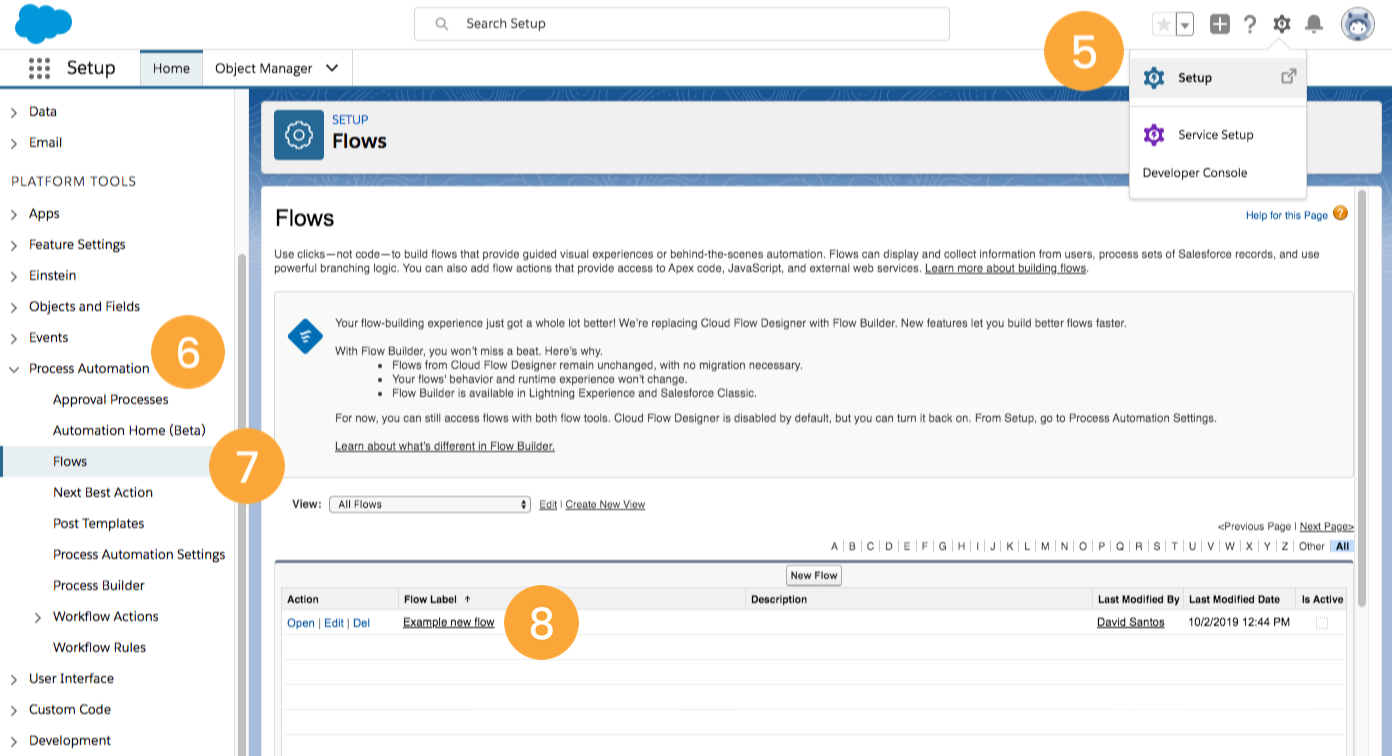Expand the Feature Settings section
This screenshot has height=756, width=1392.
pos(14,245)
